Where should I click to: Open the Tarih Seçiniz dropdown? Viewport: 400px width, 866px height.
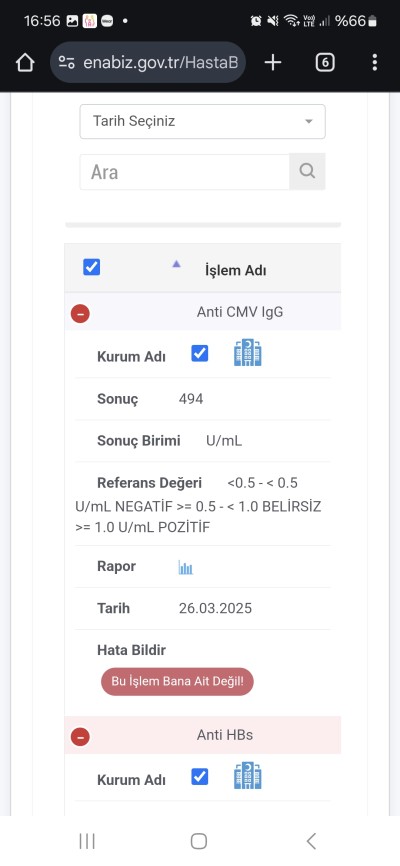point(203,122)
